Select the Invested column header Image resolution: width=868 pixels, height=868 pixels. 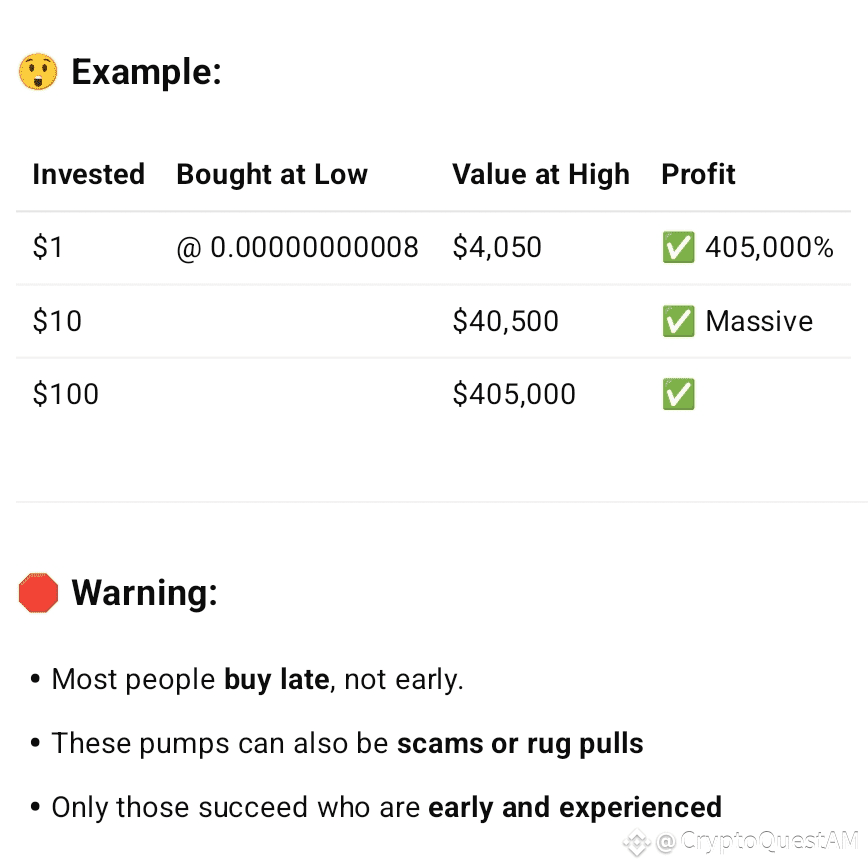pyautogui.click(x=89, y=174)
